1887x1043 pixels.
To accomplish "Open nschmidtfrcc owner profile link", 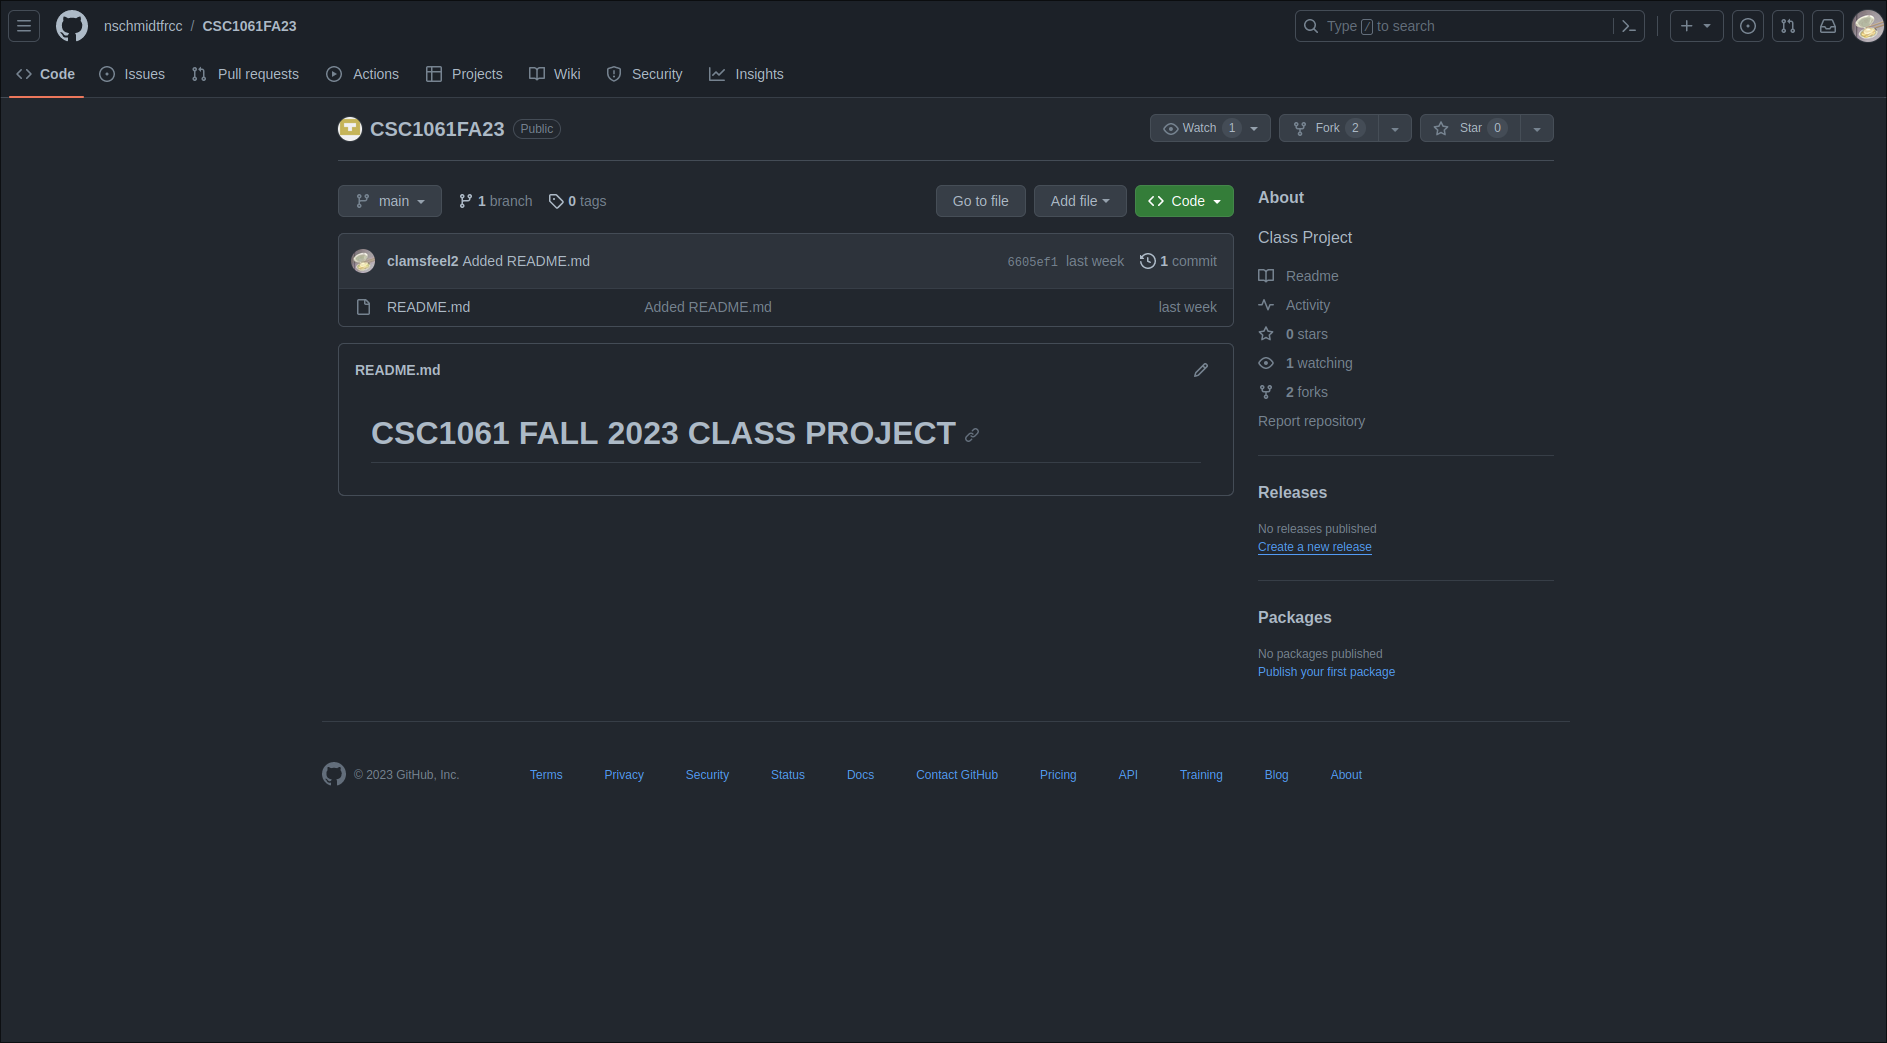I will tap(143, 26).
